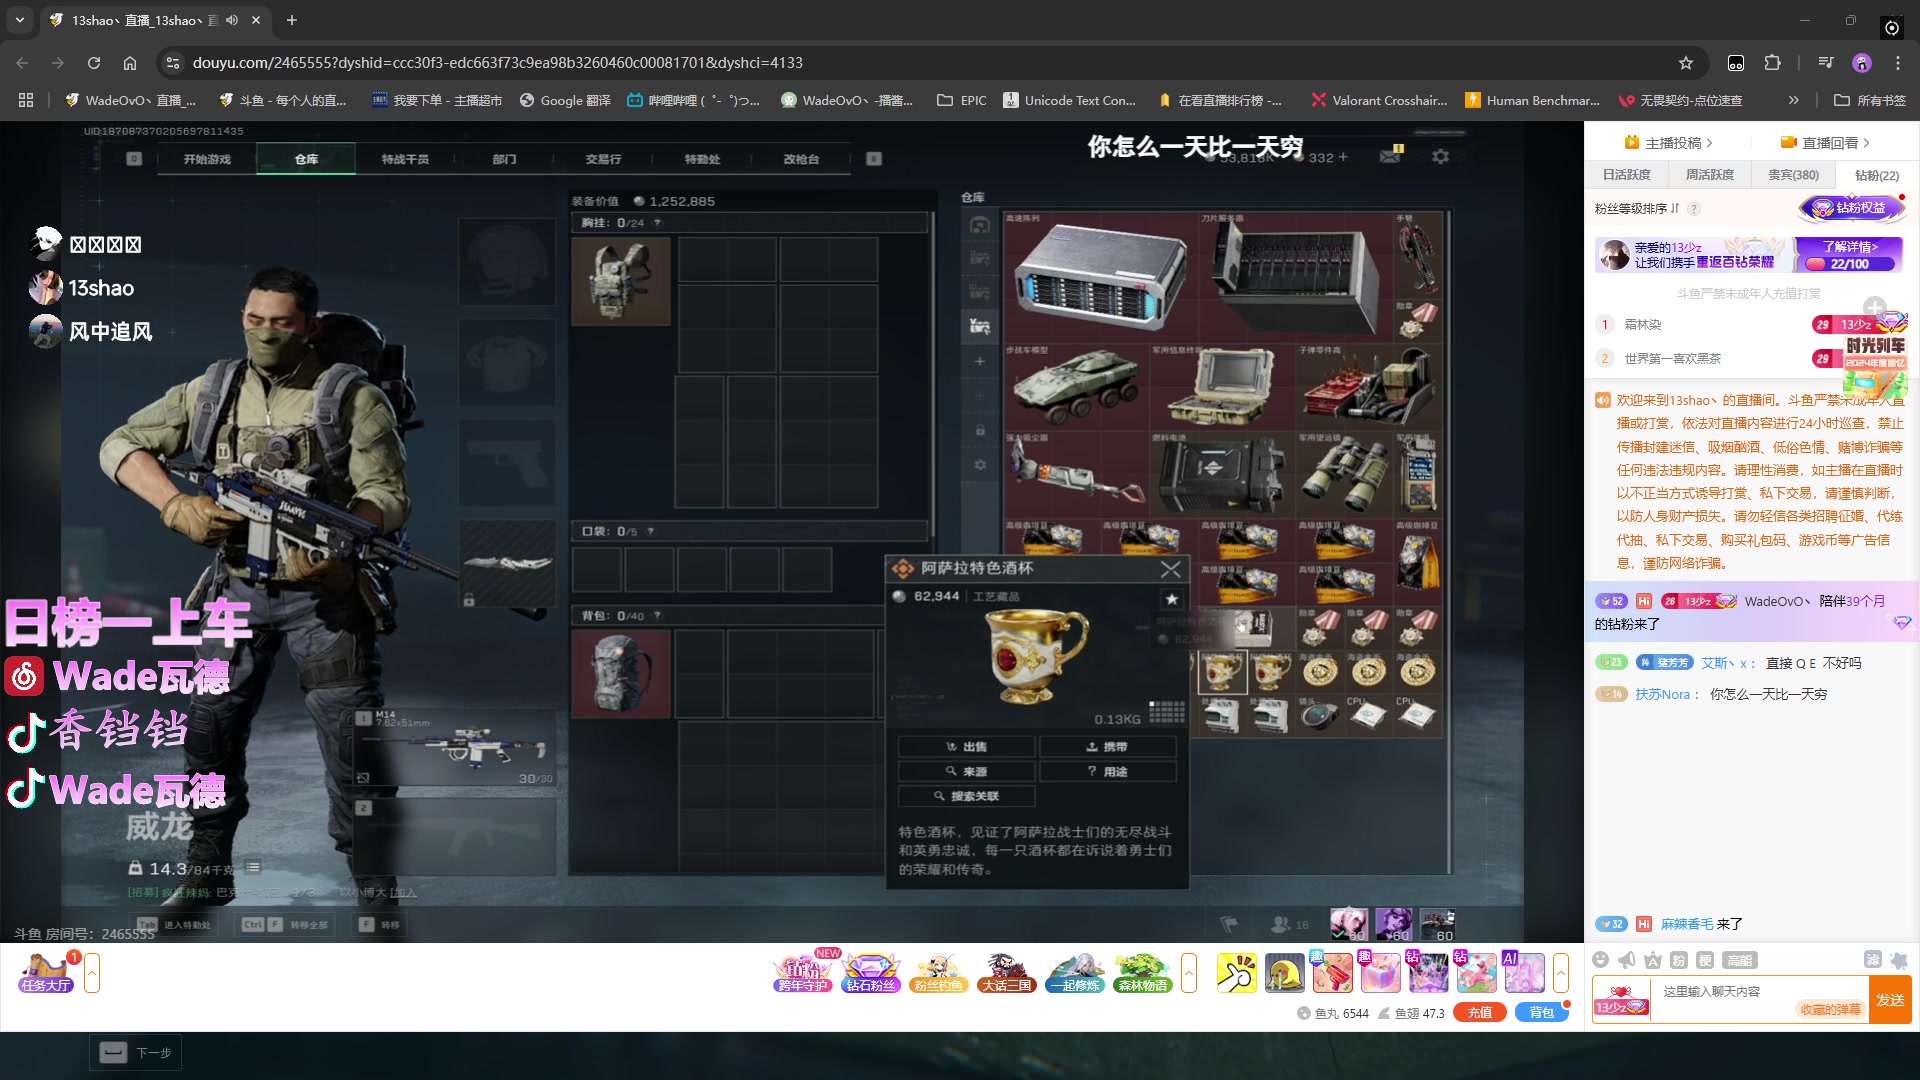Switch to the 贵宾(380) tab
1920x1080 pixels.
pyautogui.click(x=1793, y=175)
